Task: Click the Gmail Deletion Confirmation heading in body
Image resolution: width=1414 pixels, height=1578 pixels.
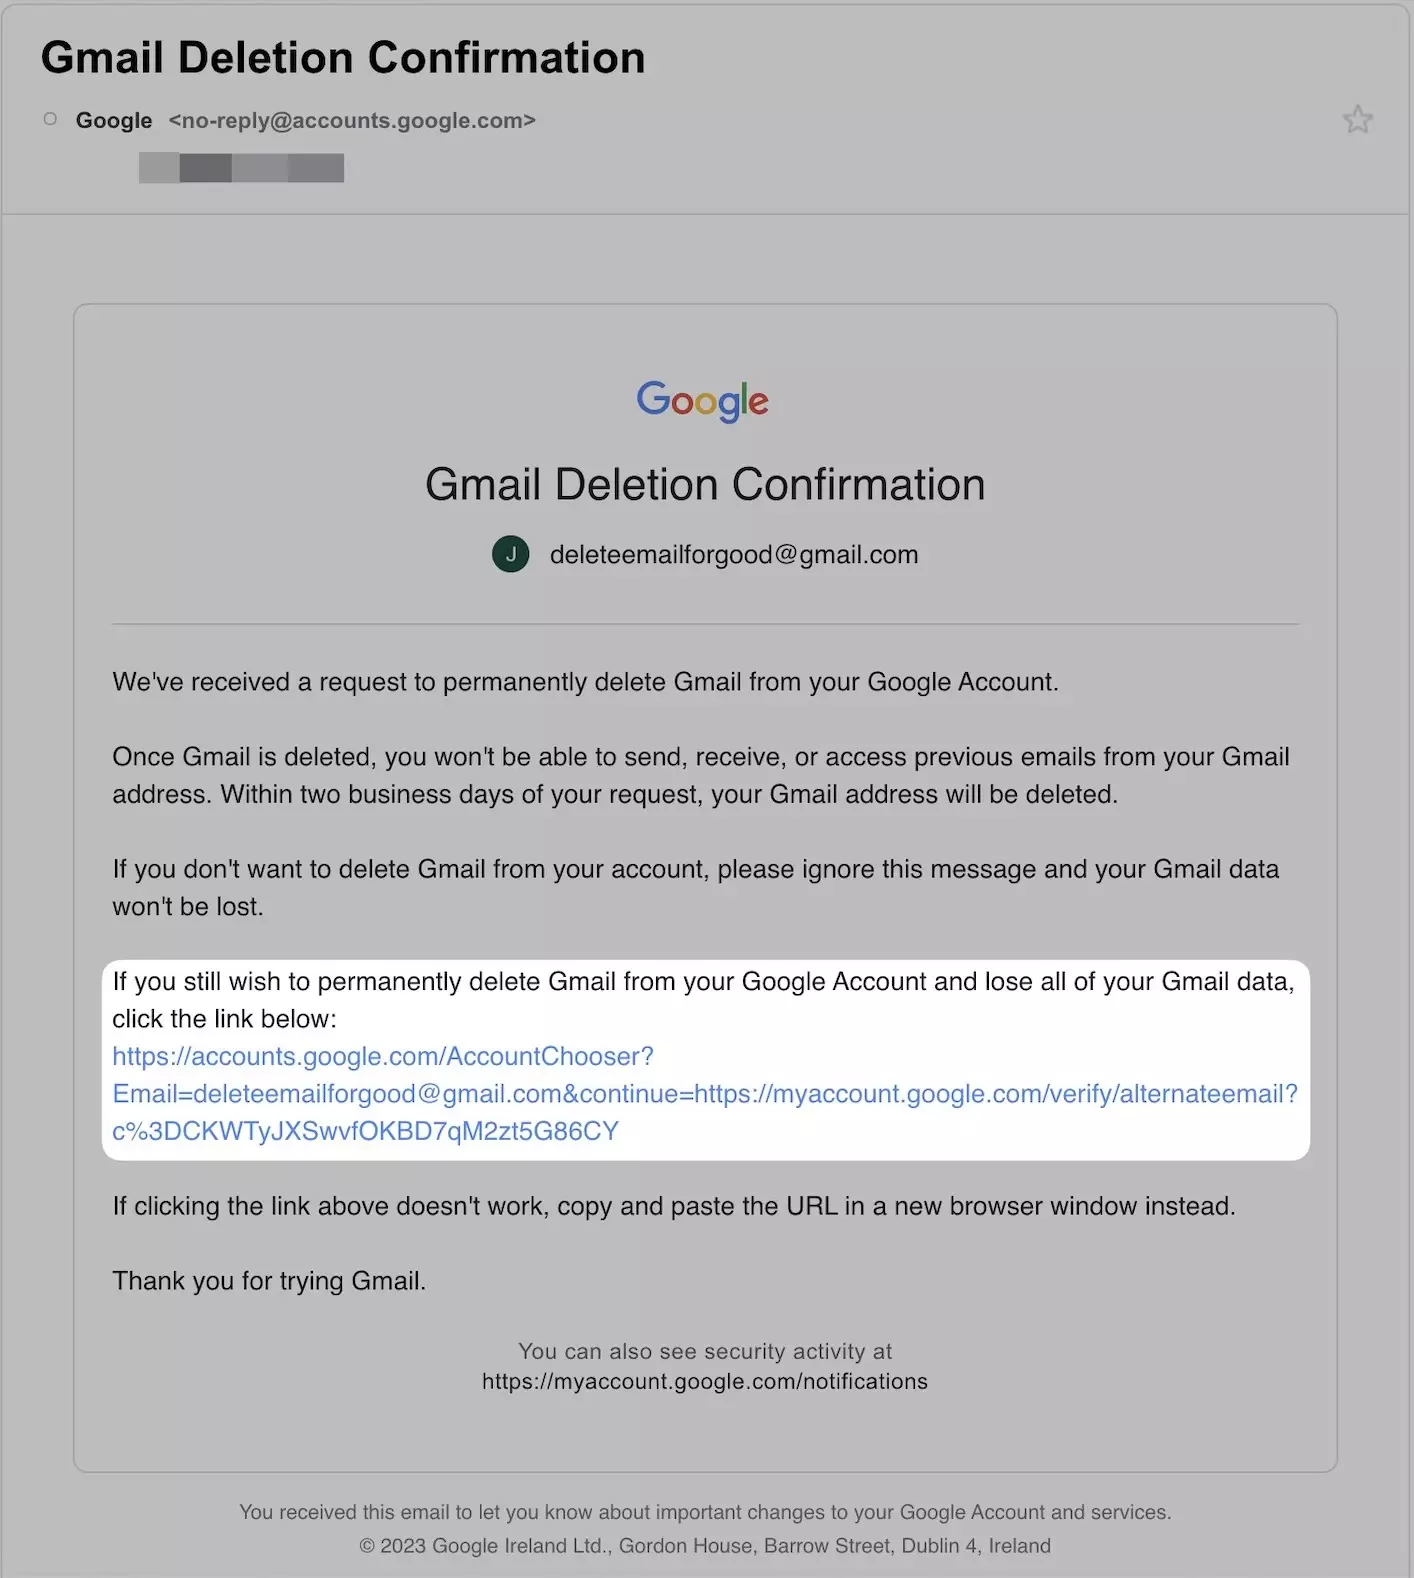Action: (705, 484)
